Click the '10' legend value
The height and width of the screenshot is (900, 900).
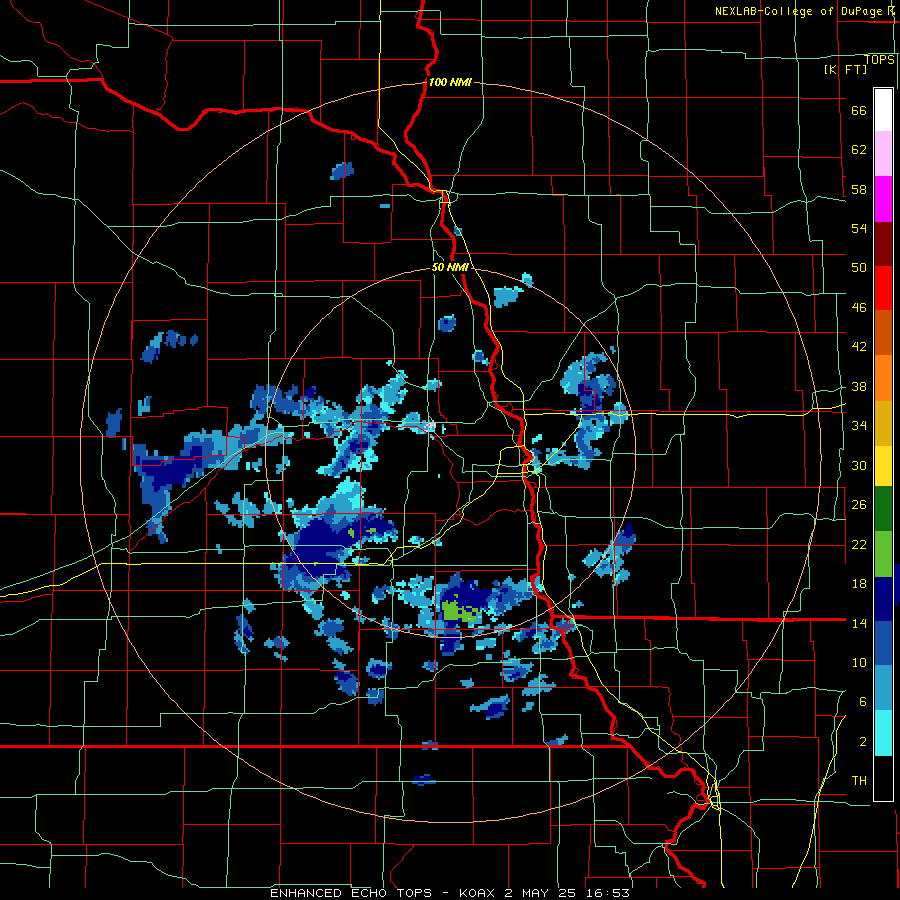(x=859, y=662)
